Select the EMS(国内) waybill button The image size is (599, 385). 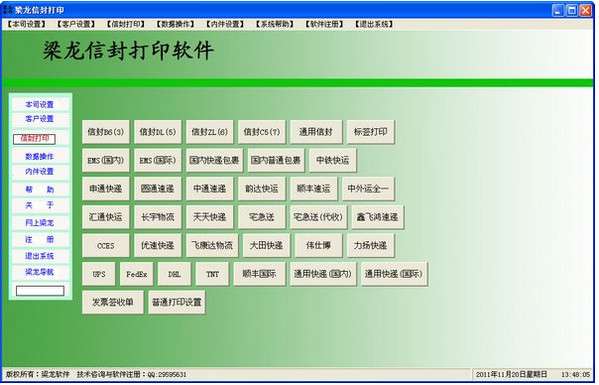(105, 160)
